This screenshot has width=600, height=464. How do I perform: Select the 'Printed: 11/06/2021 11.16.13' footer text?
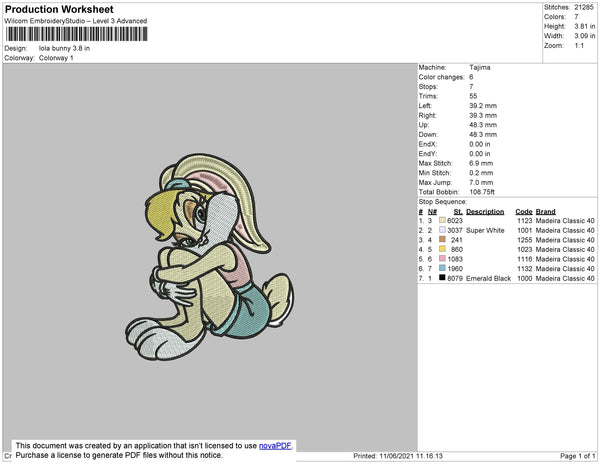[x=398, y=456]
